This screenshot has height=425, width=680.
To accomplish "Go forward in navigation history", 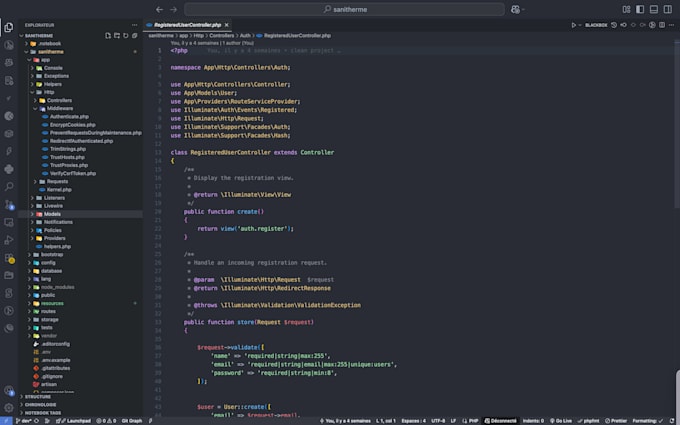I will pos(173,9).
